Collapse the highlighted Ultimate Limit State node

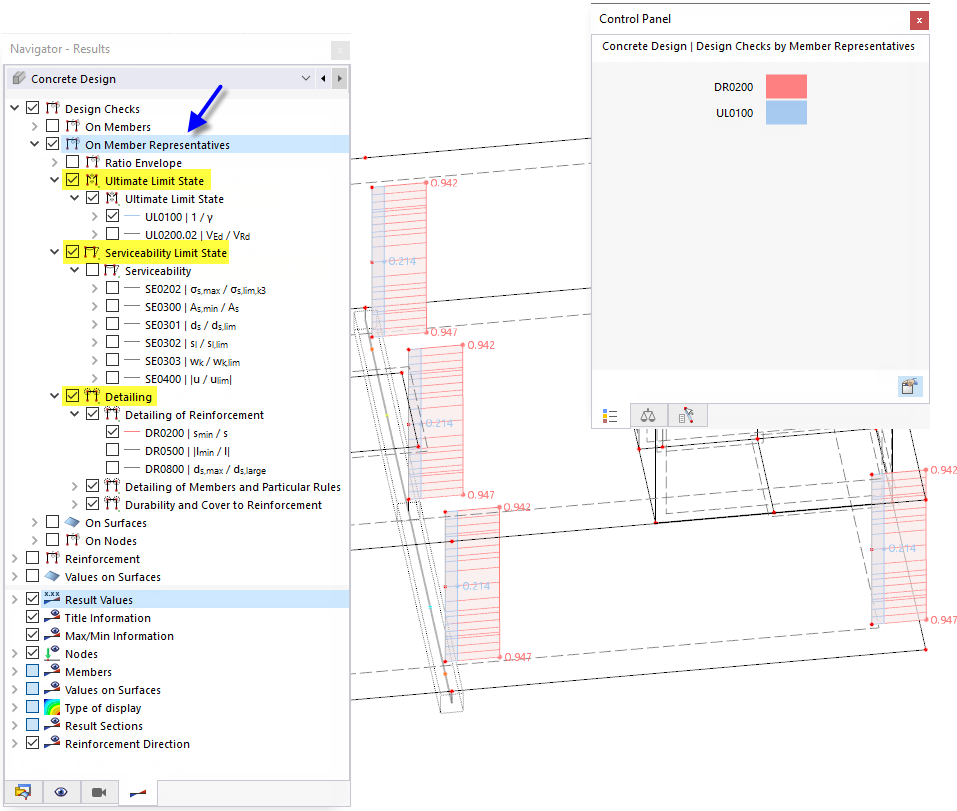pos(54,180)
